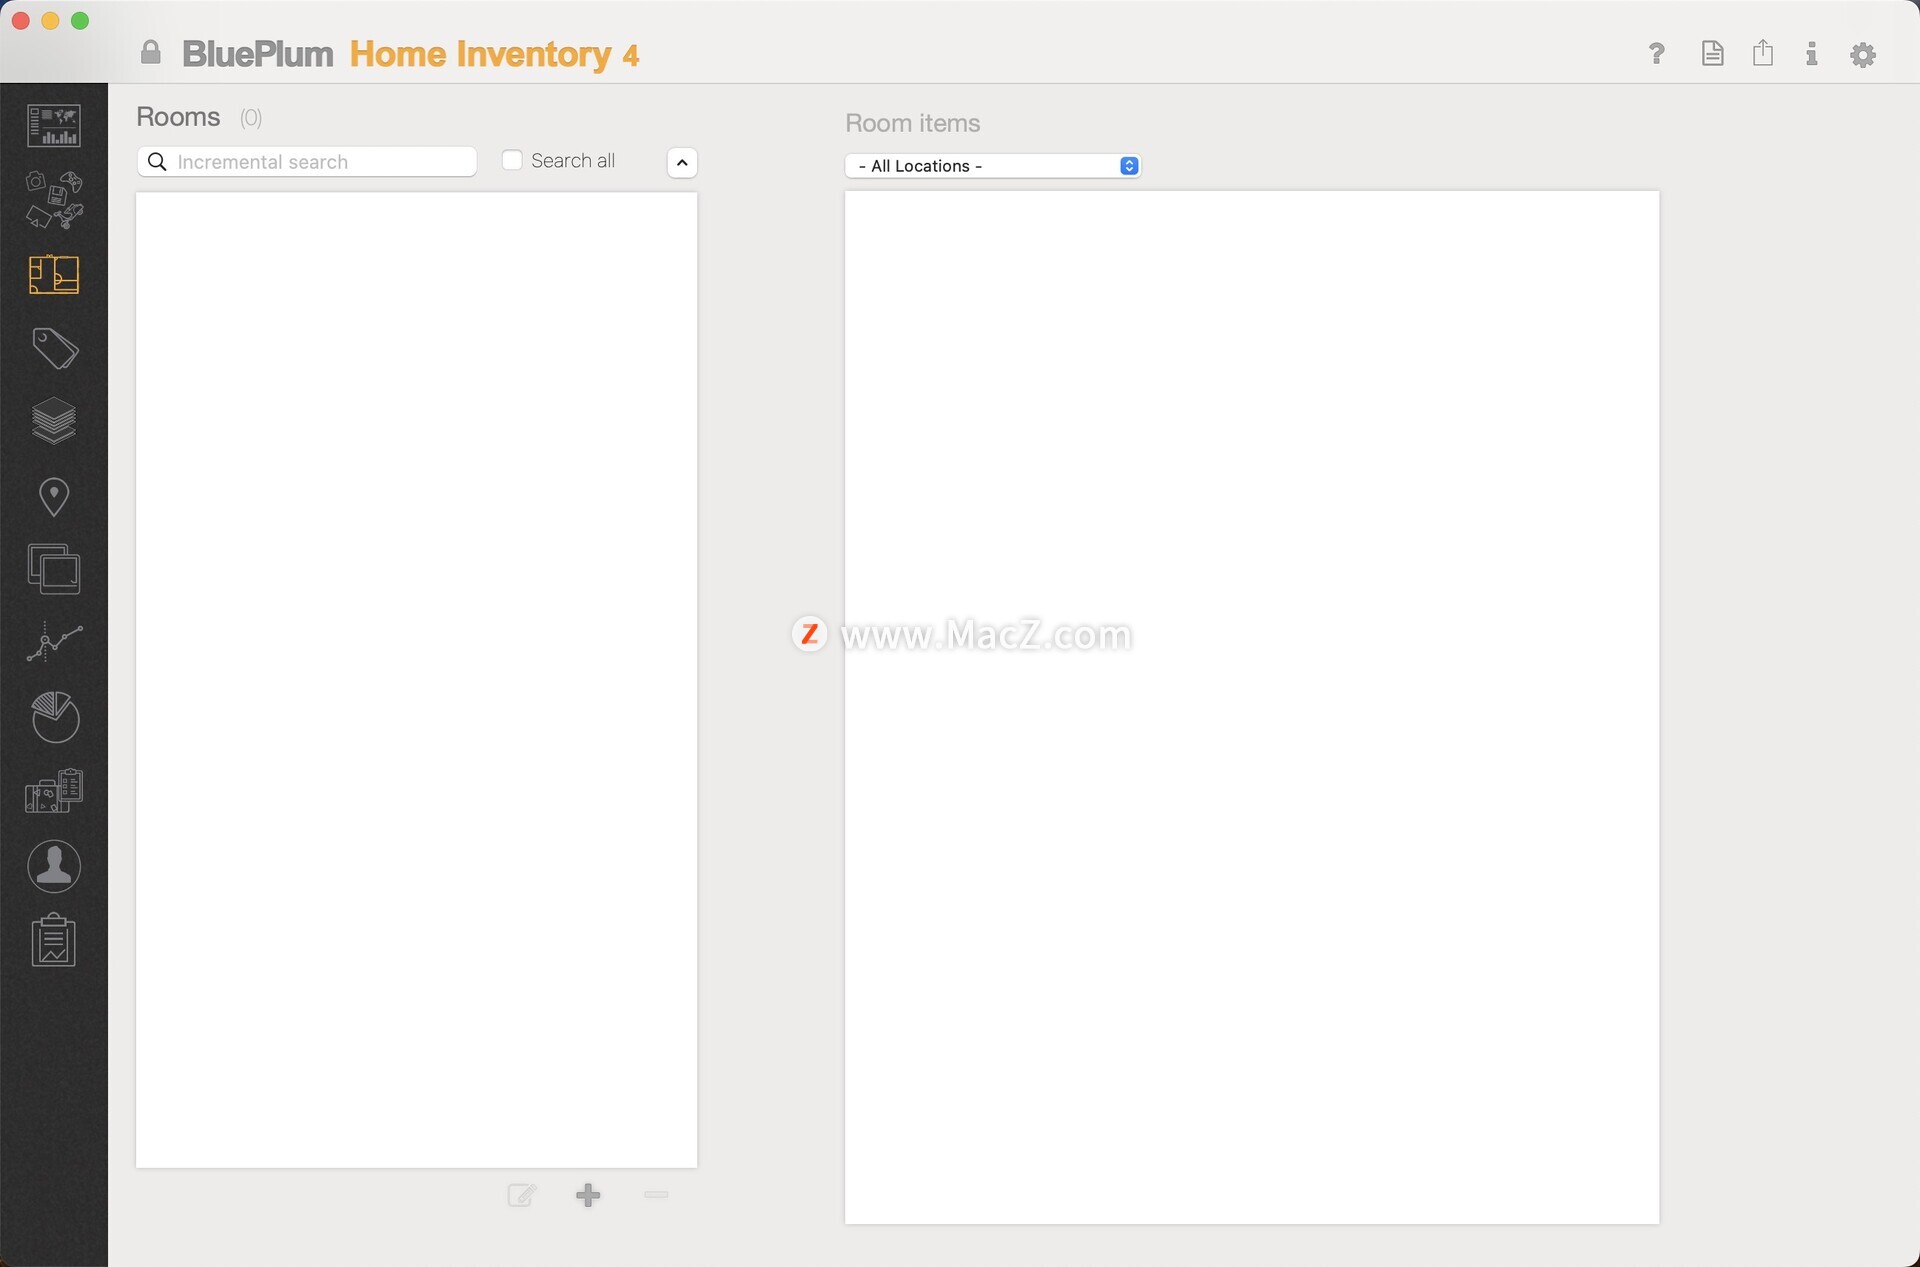Open the Items collection view in sidebar
Image resolution: width=1920 pixels, height=1267 pixels.
(x=54, y=199)
